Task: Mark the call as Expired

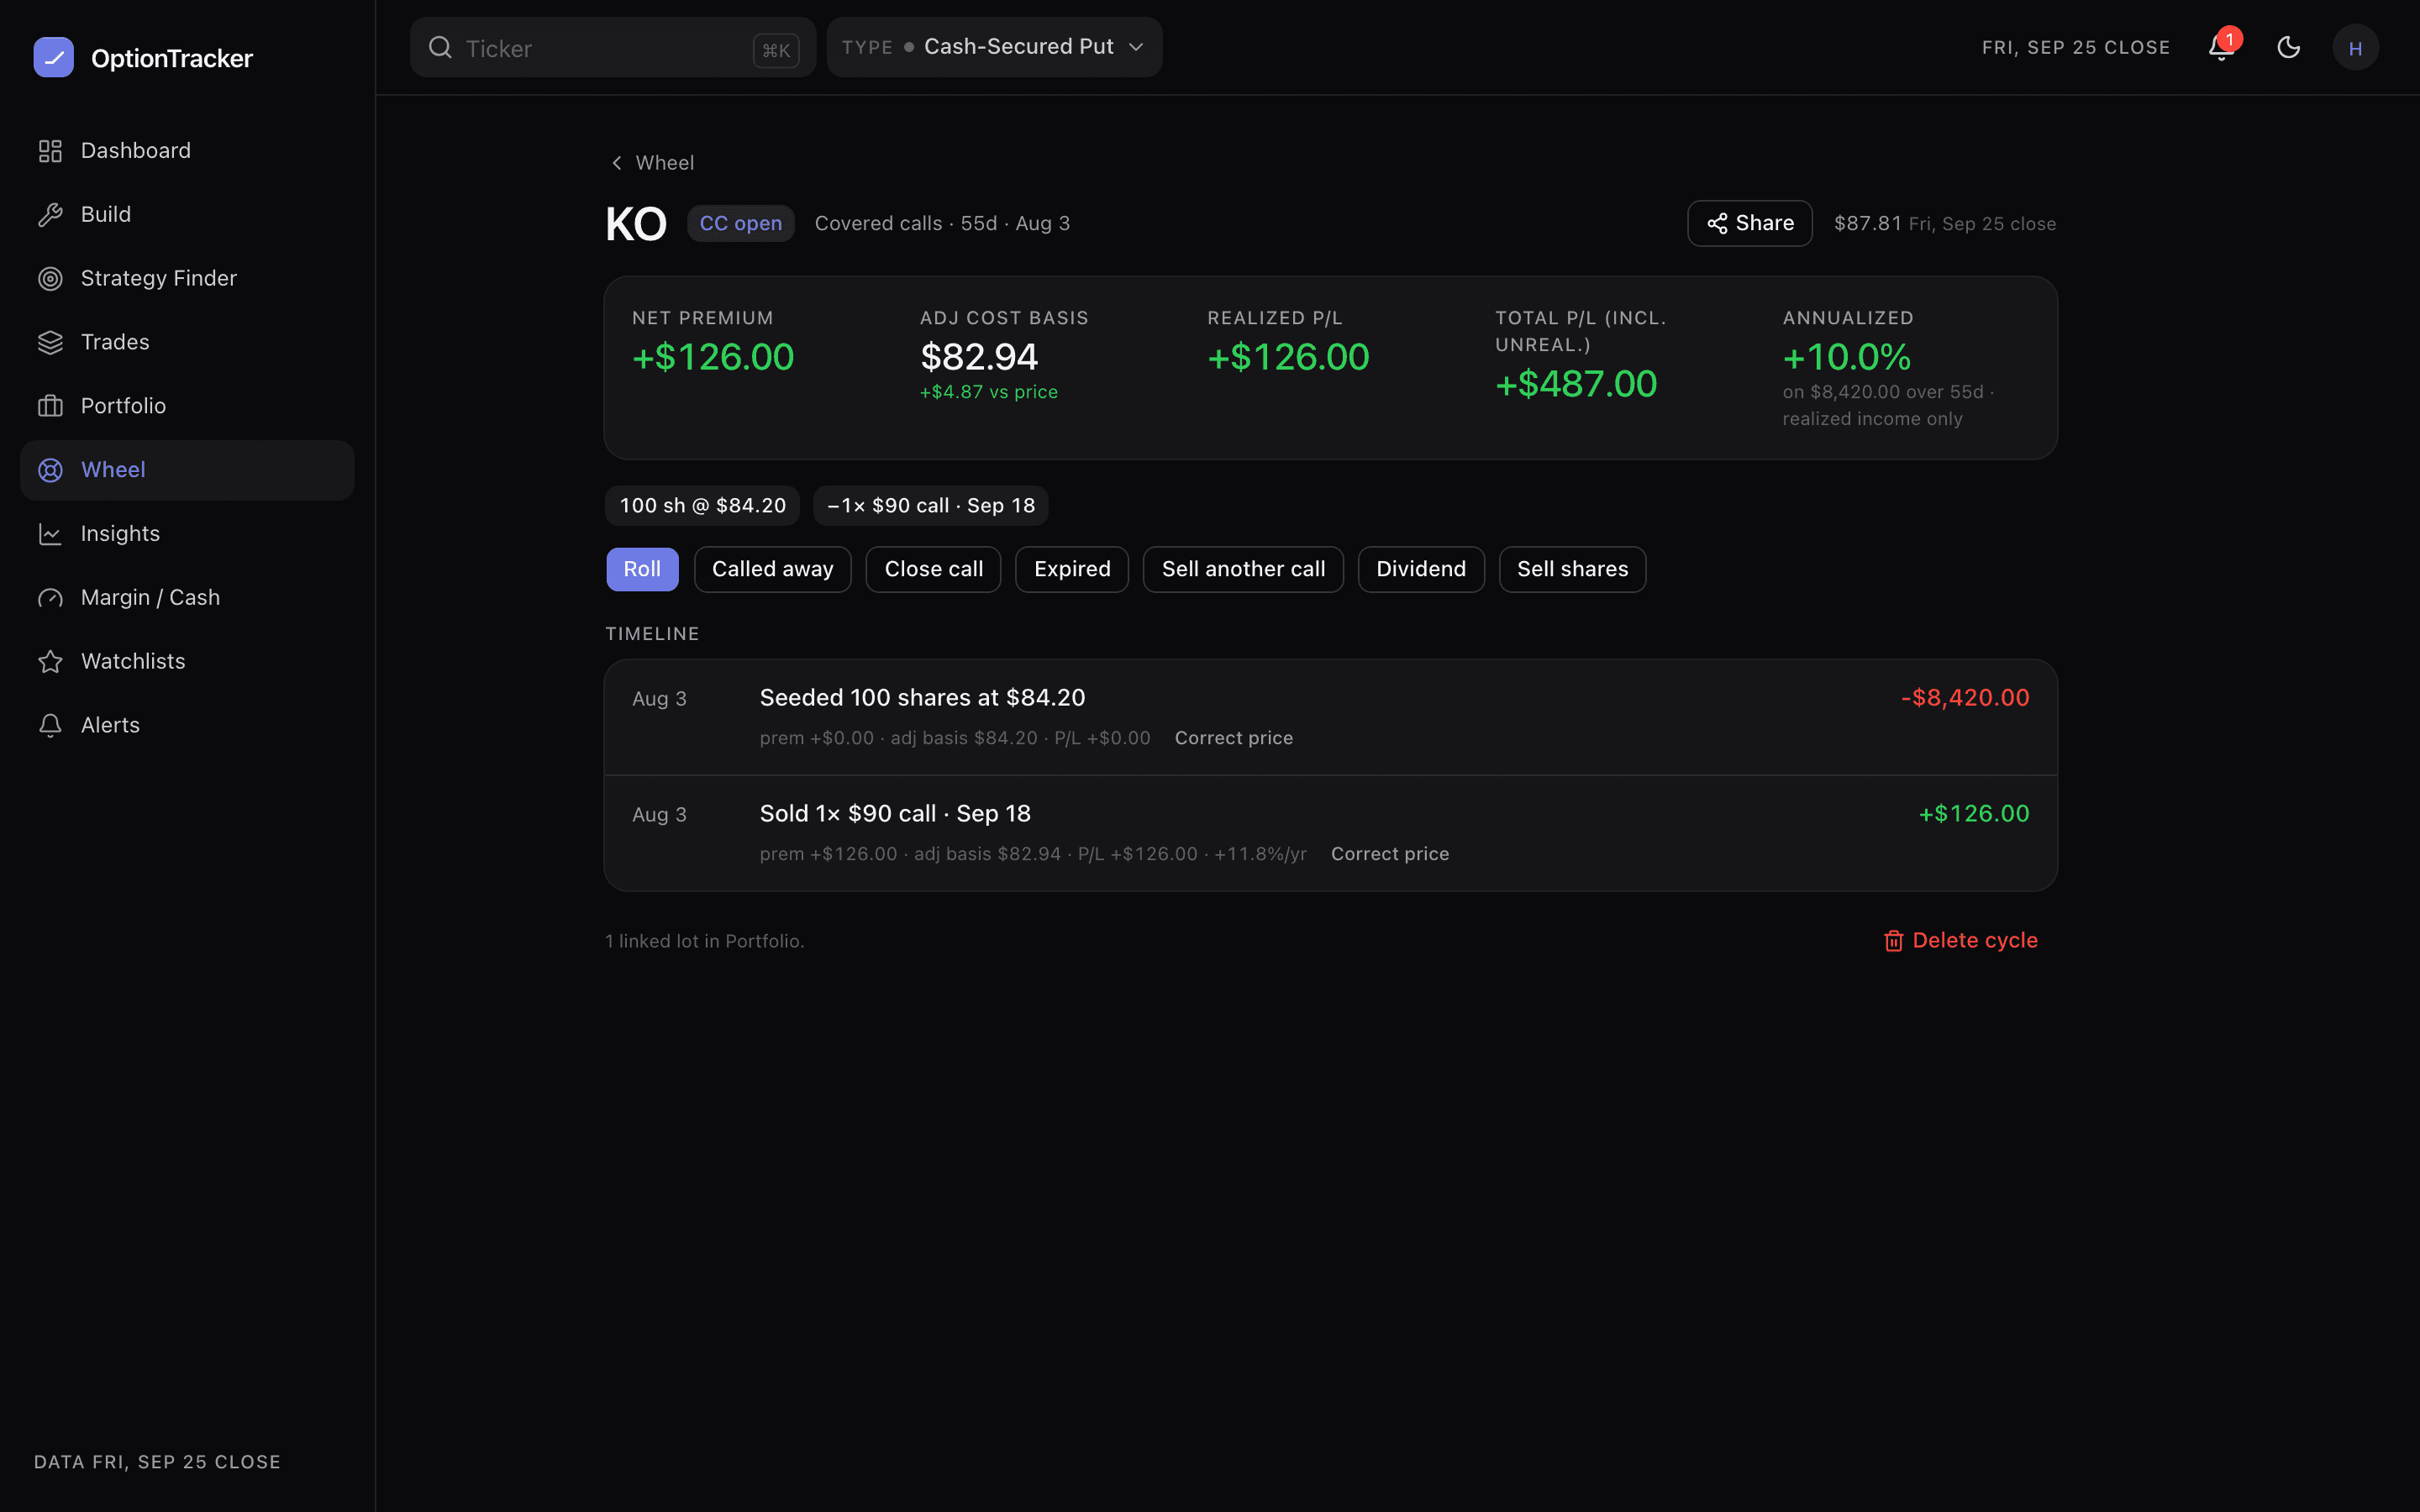Action: coord(1072,569)
